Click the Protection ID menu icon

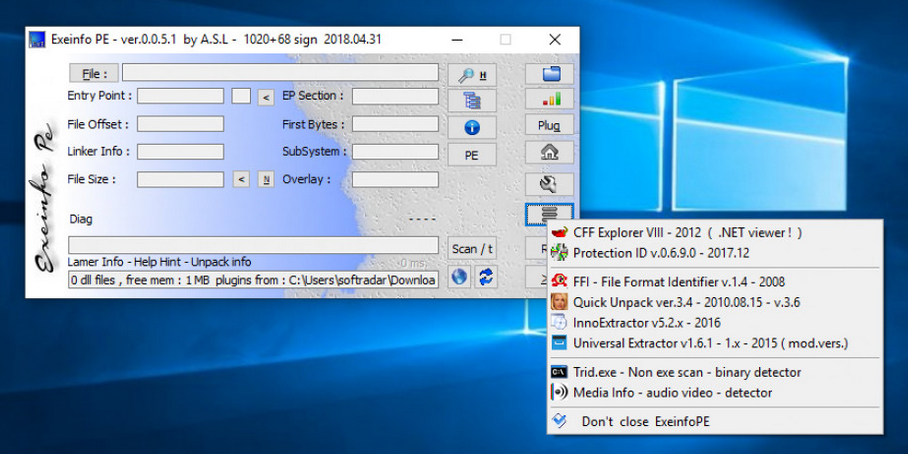click(x=559, y=253)
